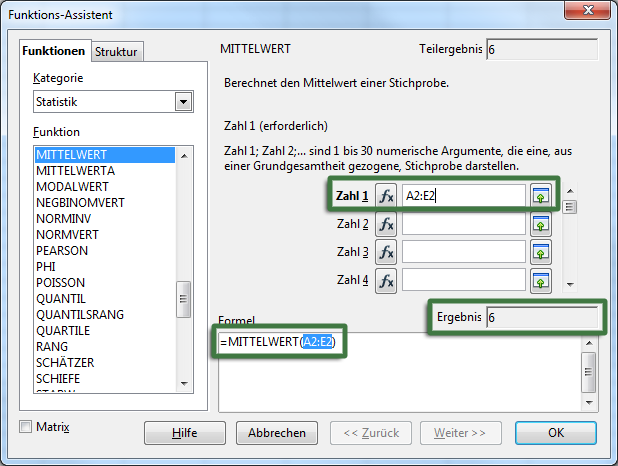Screen dimensions: 618x466
Task: Click the shrink icon for Zahl 3
Action: (x=541, y=252)
